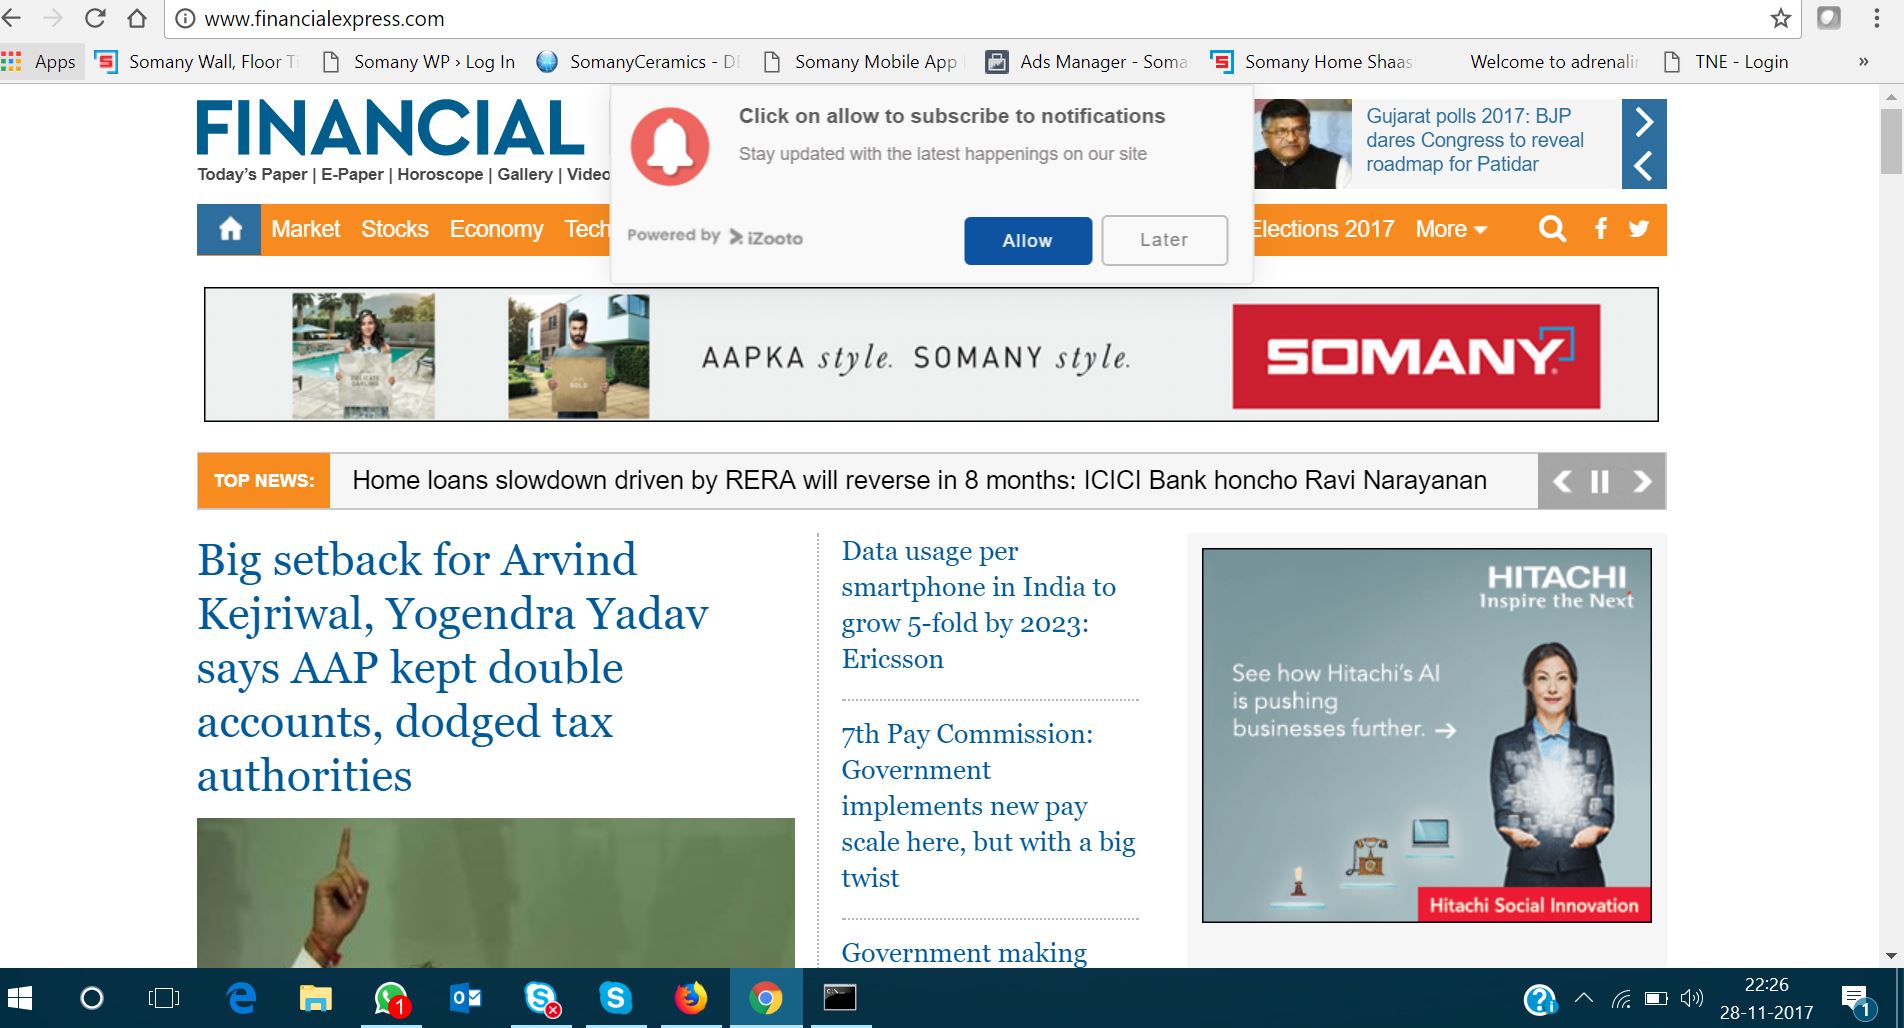Click the browser back arrow
1904x1028 pixels.
11,18
